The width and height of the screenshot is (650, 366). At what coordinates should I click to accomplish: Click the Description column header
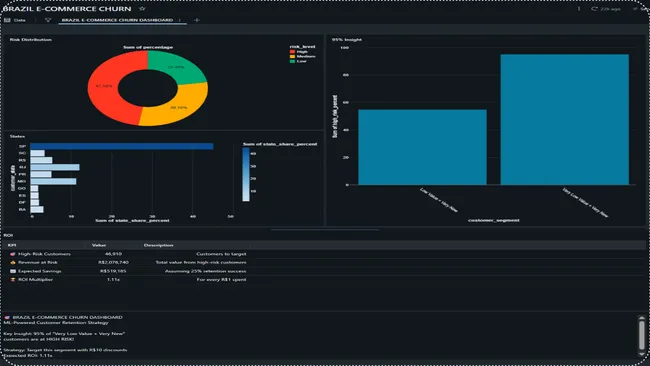158,245
